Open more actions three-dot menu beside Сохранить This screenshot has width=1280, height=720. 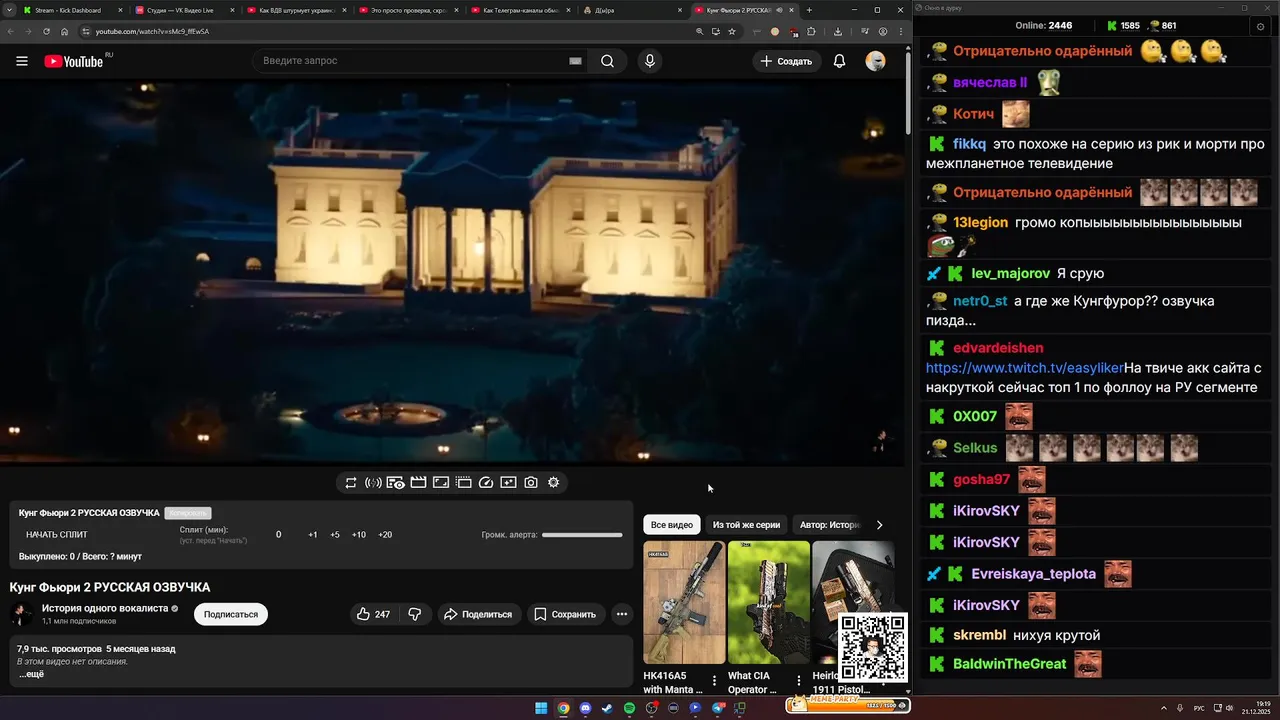coord(622,614)
